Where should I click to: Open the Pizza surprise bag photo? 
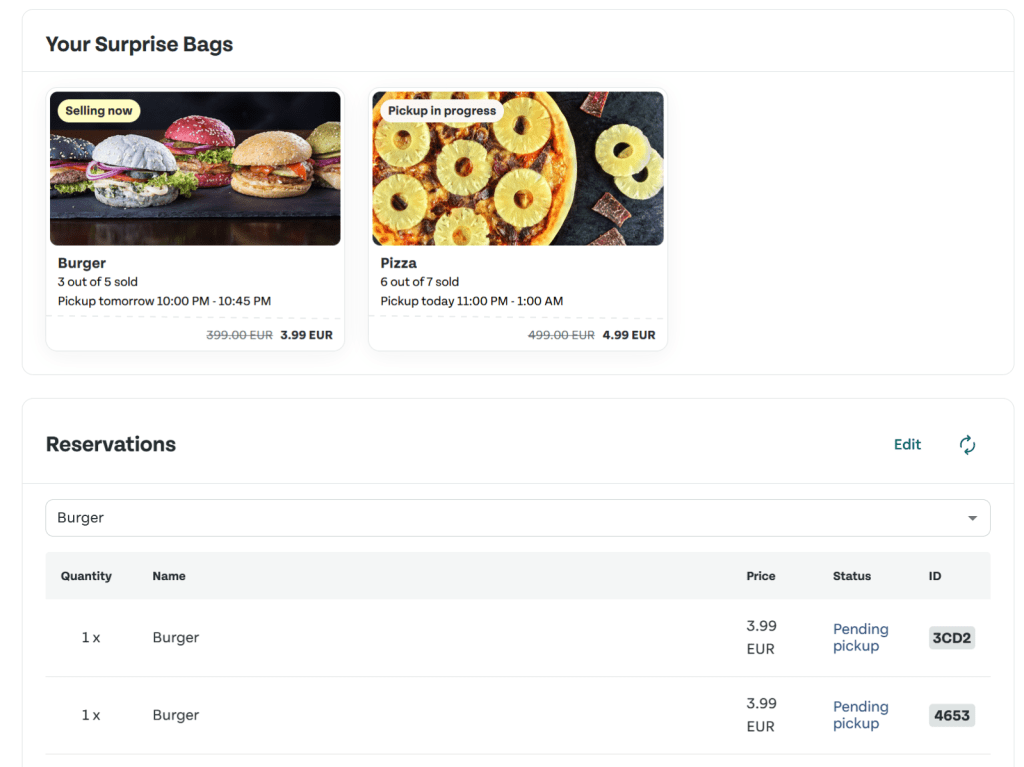(x=517, y=168)
